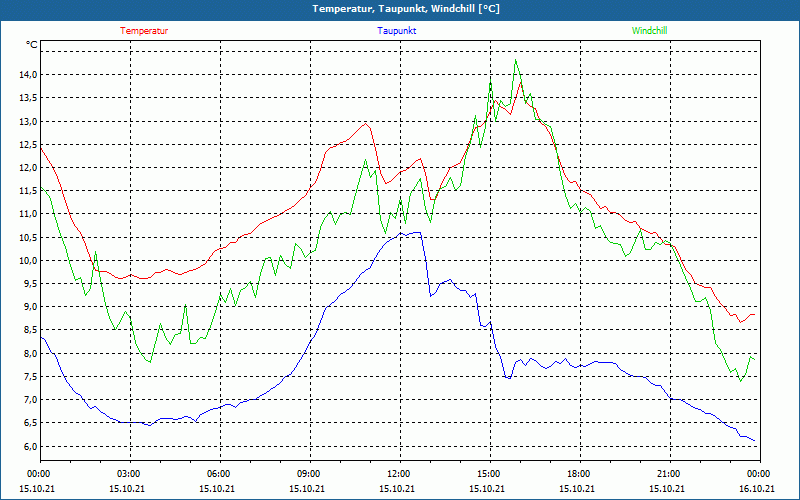Select the 14,0 y-axis value label
The image size is (800, 500).
(x=26, y=75)
